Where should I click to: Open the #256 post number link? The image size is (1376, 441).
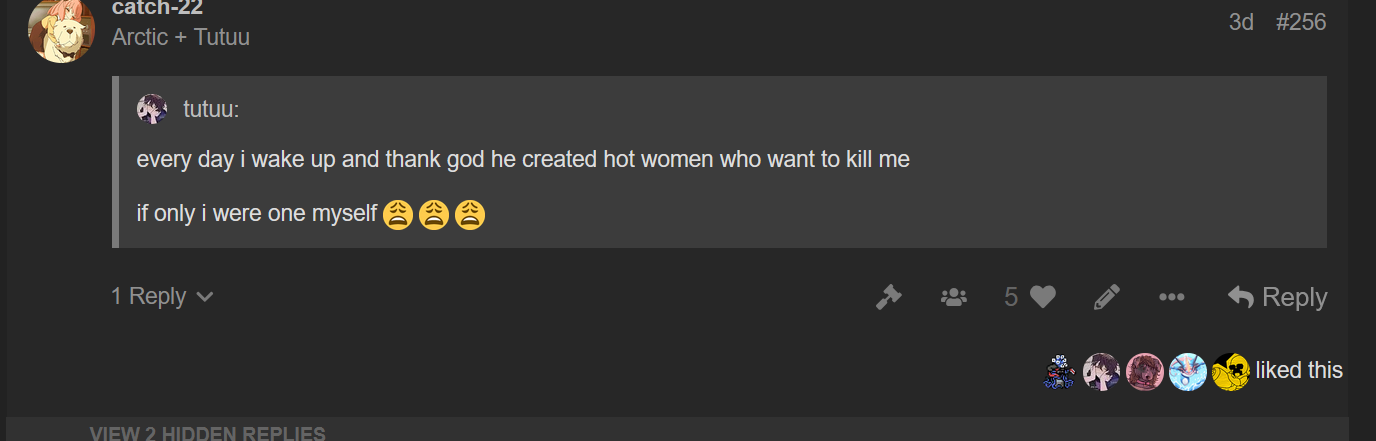click(x=1300, y=22)
